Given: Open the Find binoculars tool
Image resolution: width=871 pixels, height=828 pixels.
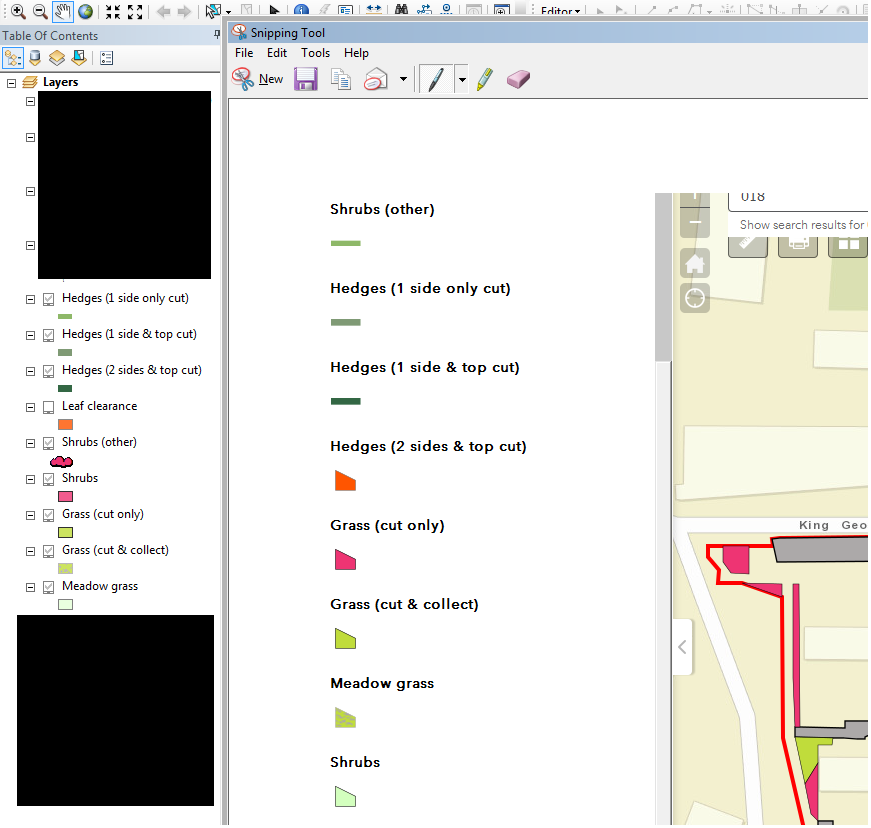Looking at the screenshot, I should tap(401, 9).
